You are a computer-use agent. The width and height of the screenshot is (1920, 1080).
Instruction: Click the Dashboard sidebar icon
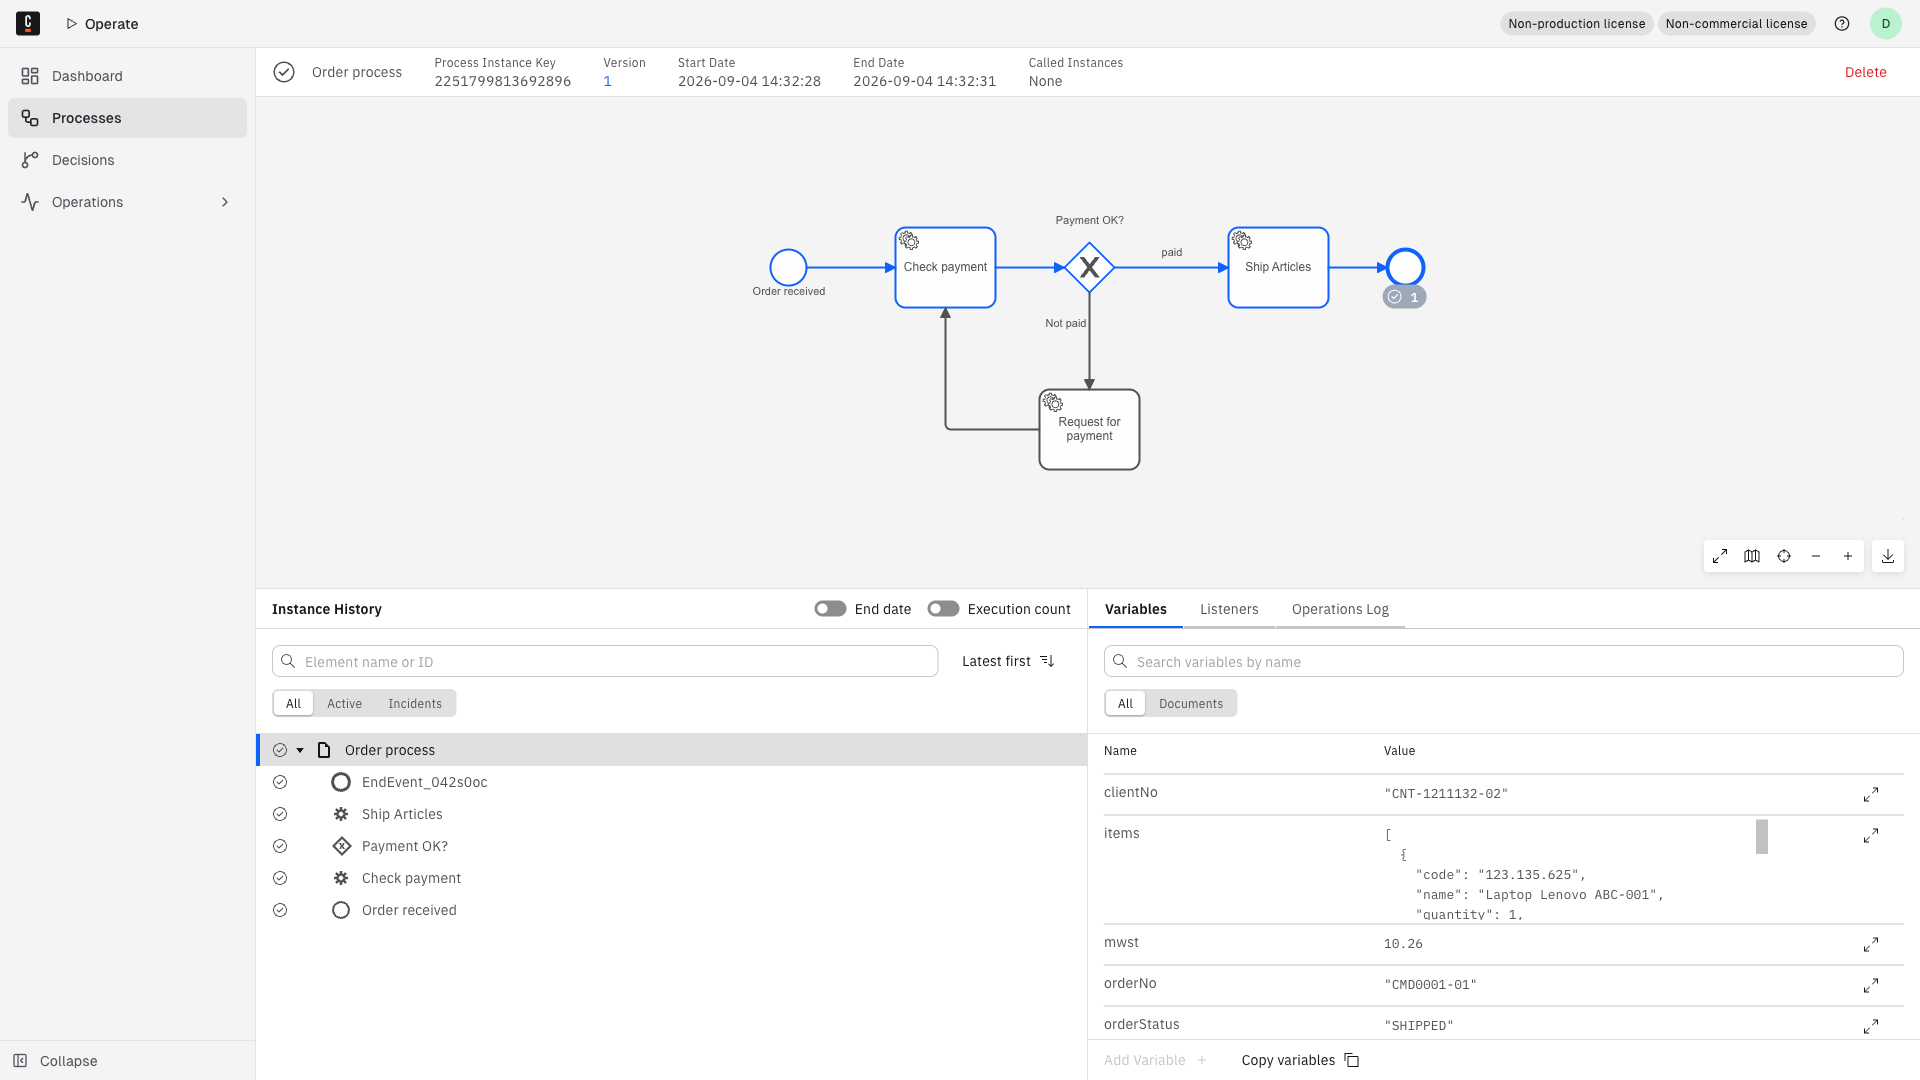[30, 76]
